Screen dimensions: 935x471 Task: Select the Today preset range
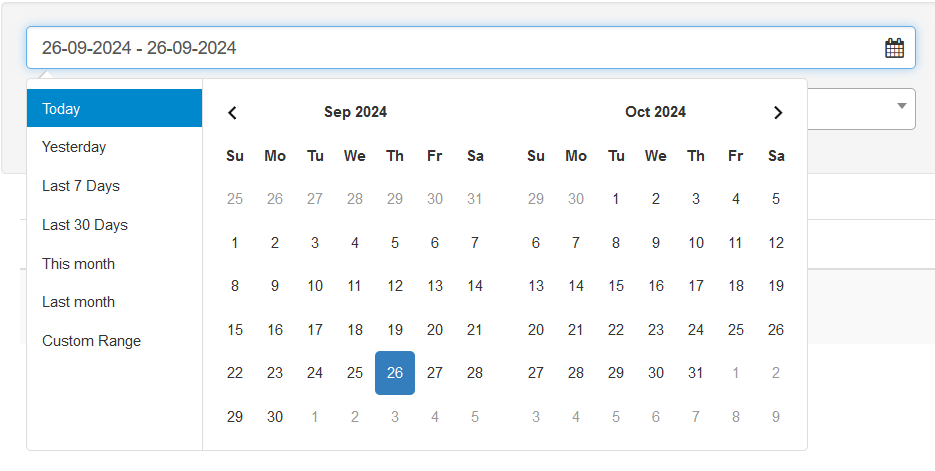114,109
